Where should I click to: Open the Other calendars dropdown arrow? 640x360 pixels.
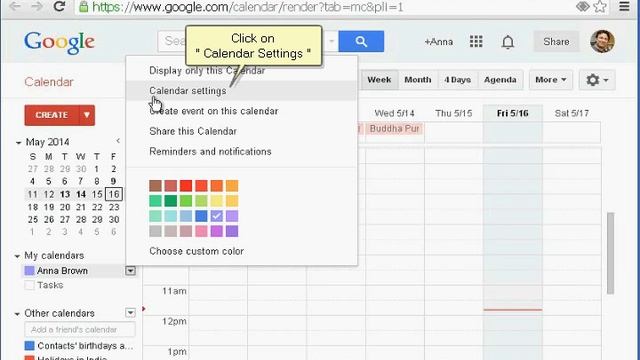coord(130,313)
